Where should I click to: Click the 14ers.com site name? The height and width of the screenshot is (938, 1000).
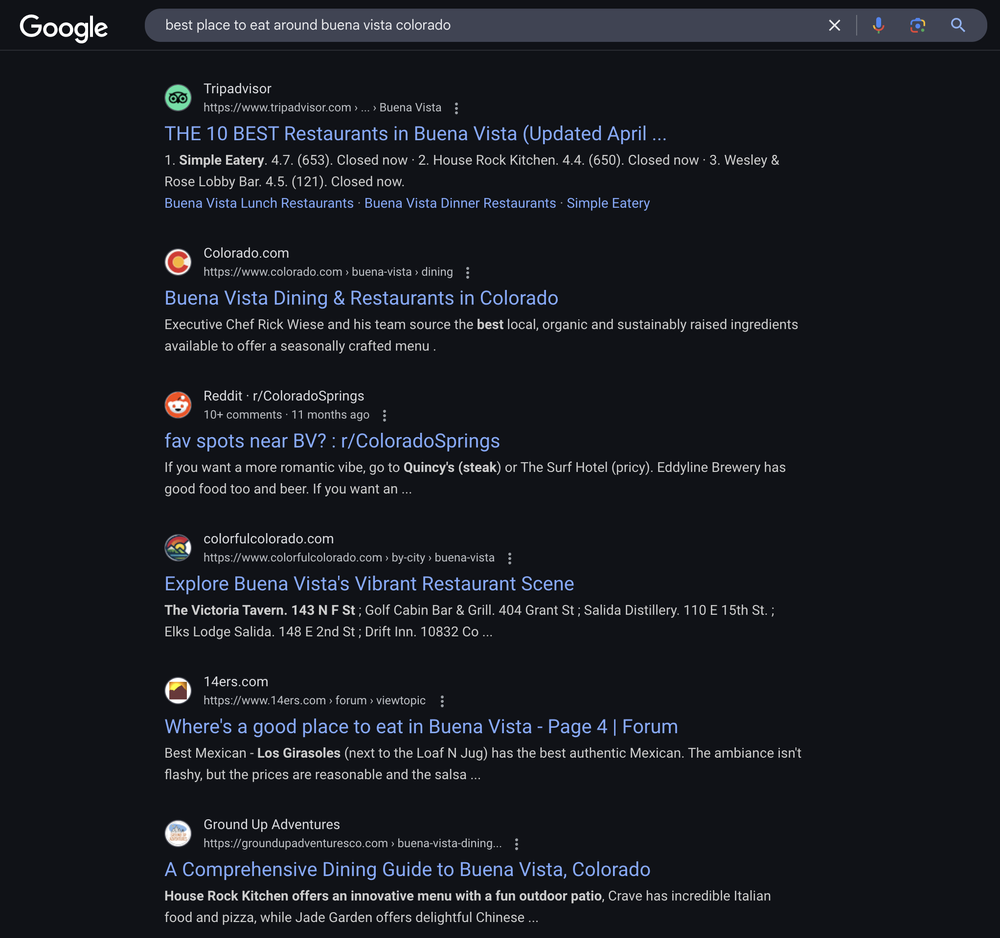point(236,682)
